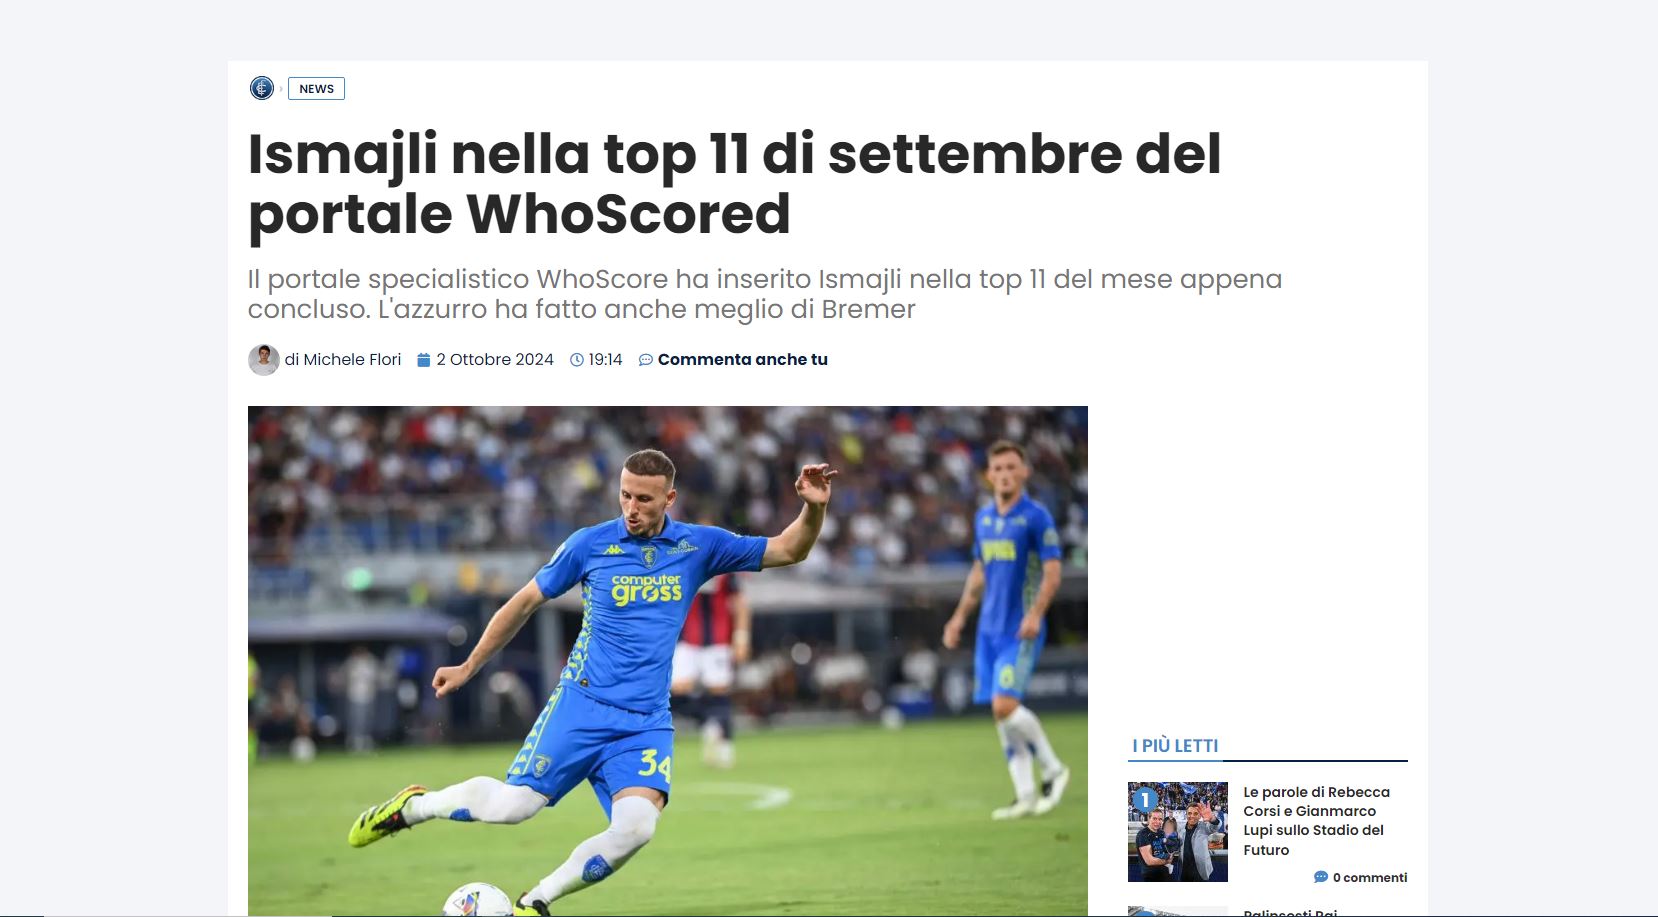This screenshot has height=917, width=1658.
Task: Open the Commenta anche tu link
Action: (742, 360)
